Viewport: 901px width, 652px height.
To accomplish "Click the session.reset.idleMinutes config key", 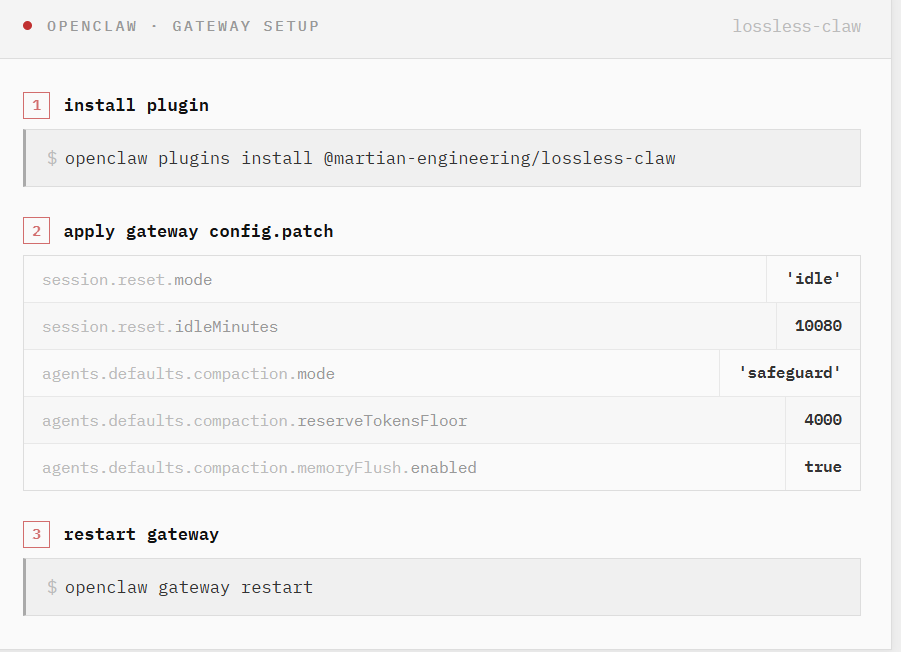I will point(160,326).
